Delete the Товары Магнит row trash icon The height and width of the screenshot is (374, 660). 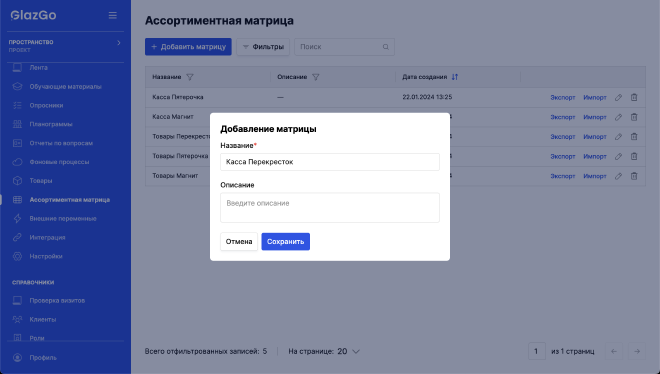point(634,176)
